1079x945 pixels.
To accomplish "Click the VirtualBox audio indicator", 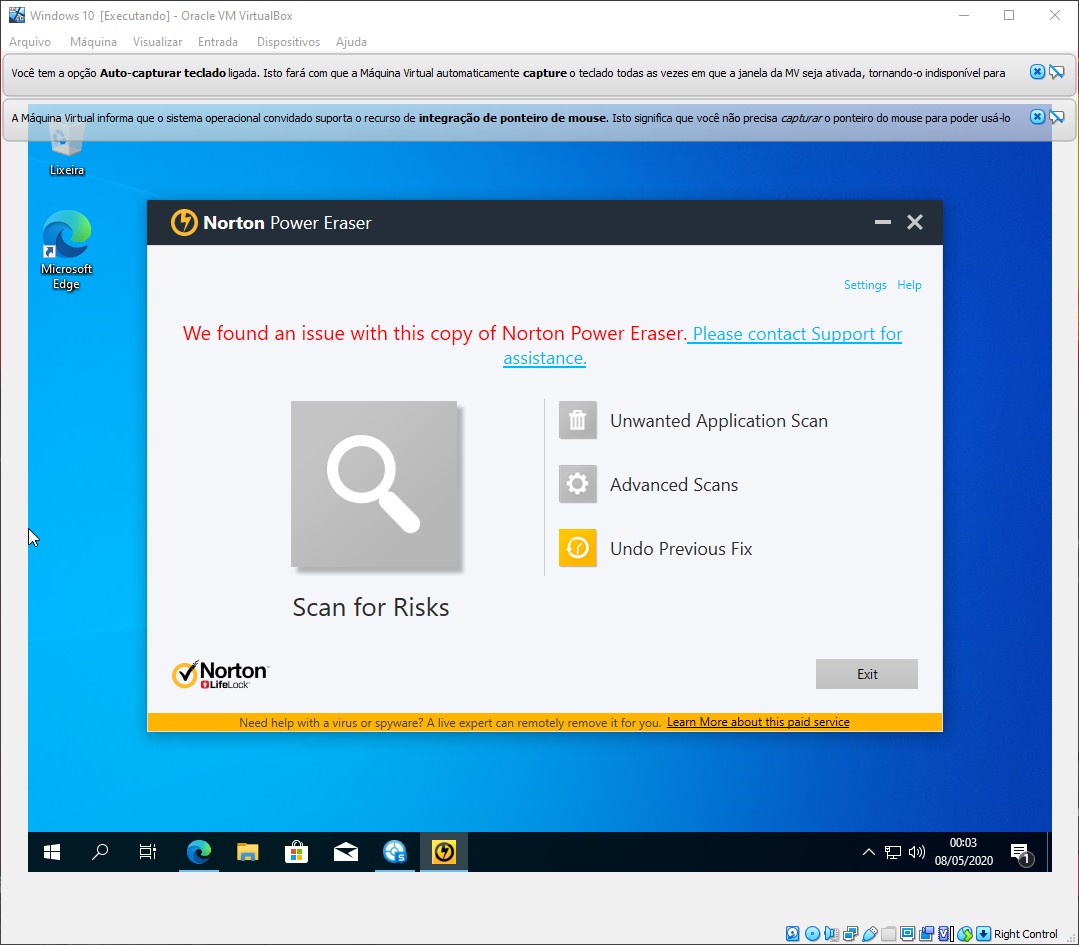I will [x=831, y=933].
